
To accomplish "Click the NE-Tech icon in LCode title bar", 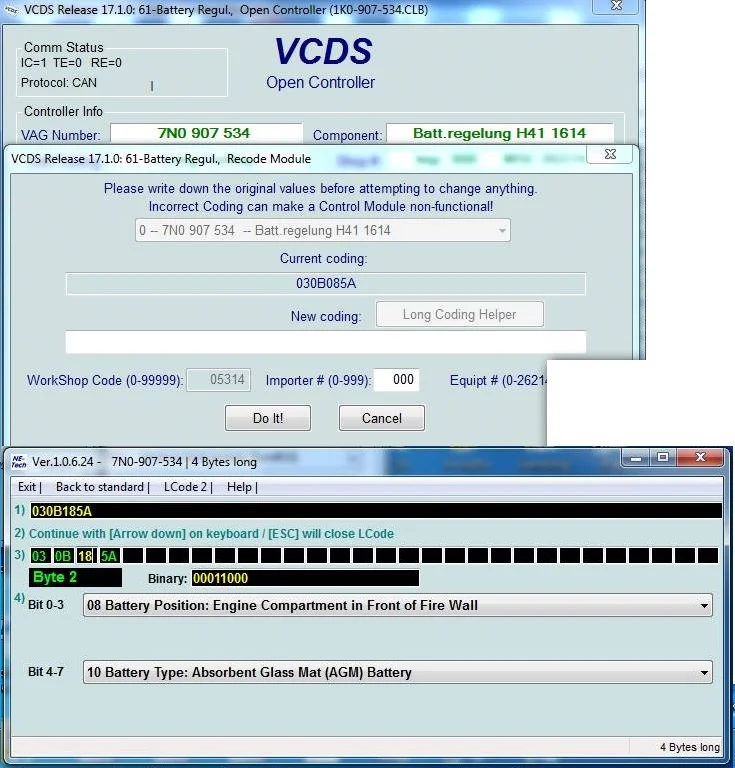I will (19, 462).
